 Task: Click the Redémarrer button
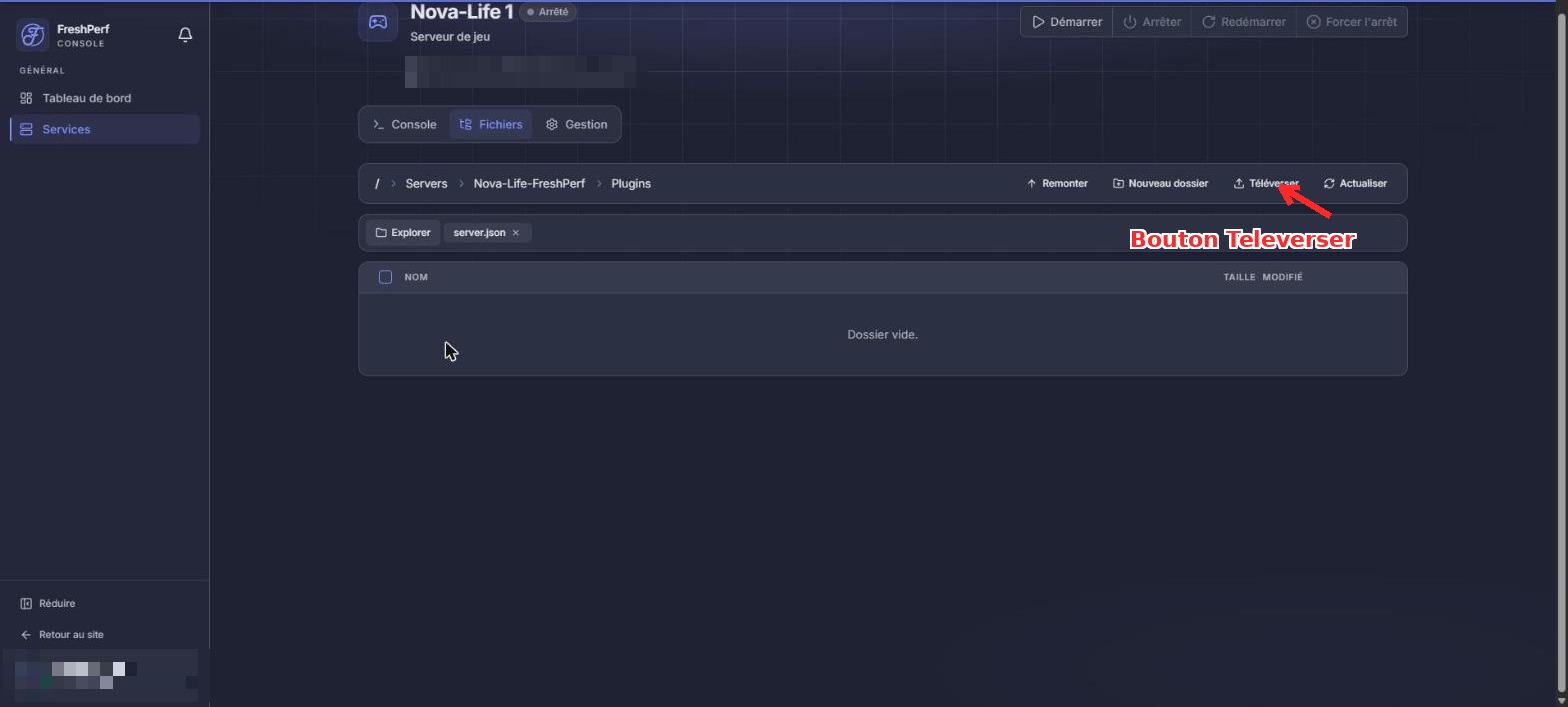(1243, 22)
